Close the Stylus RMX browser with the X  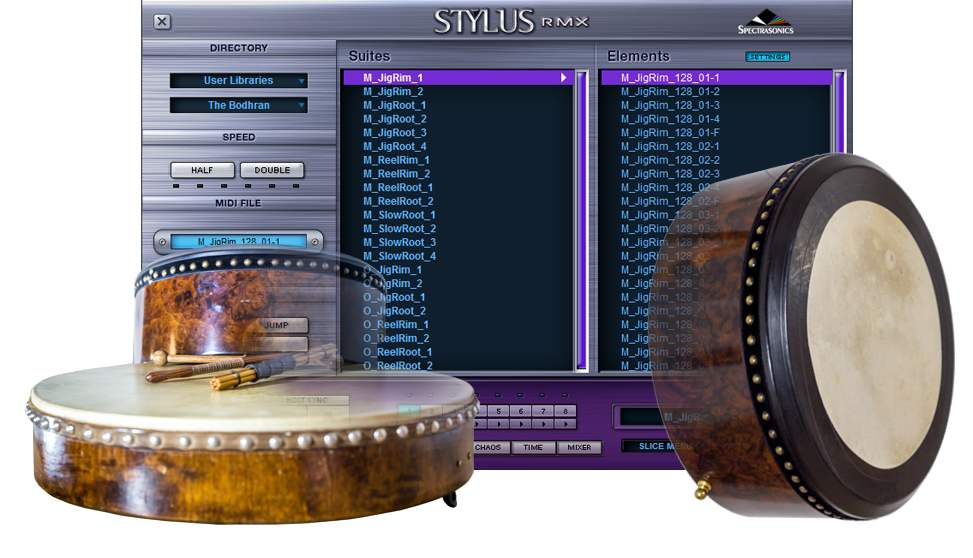coord(162,22)
